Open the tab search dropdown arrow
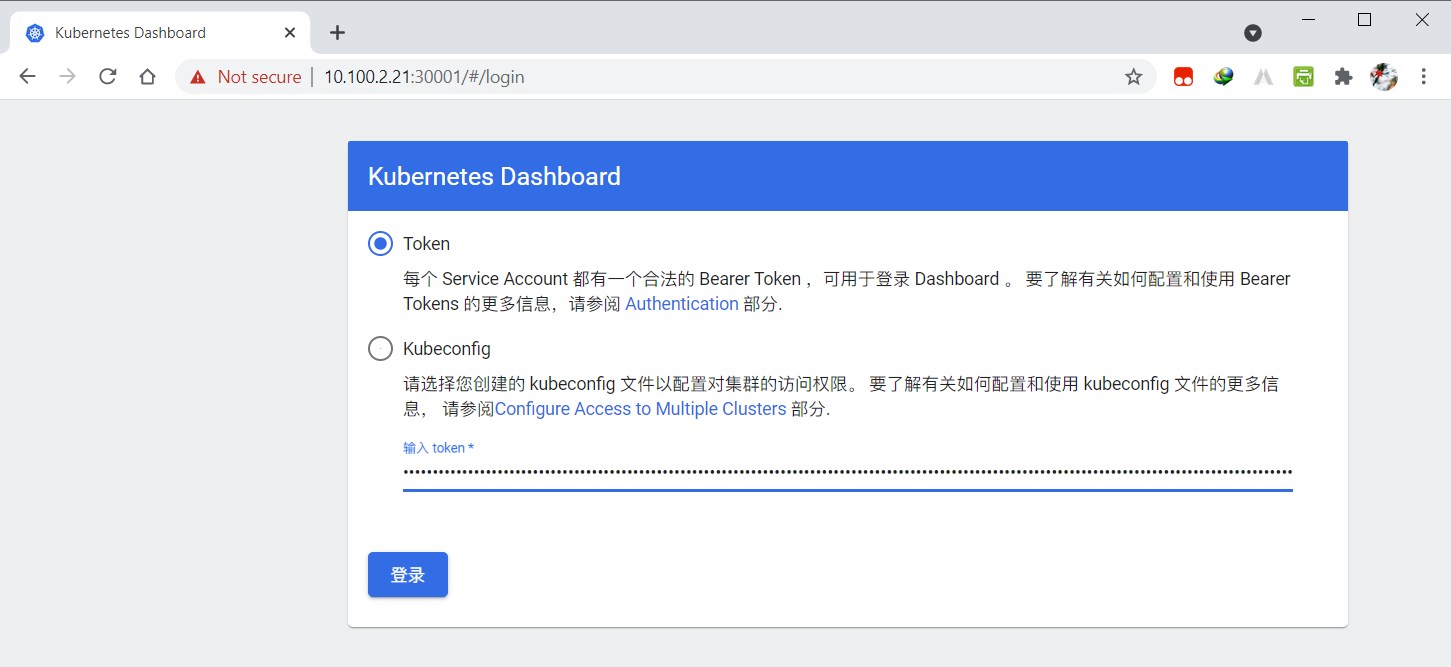1451x667 pixels. [x=1252, y=33]
